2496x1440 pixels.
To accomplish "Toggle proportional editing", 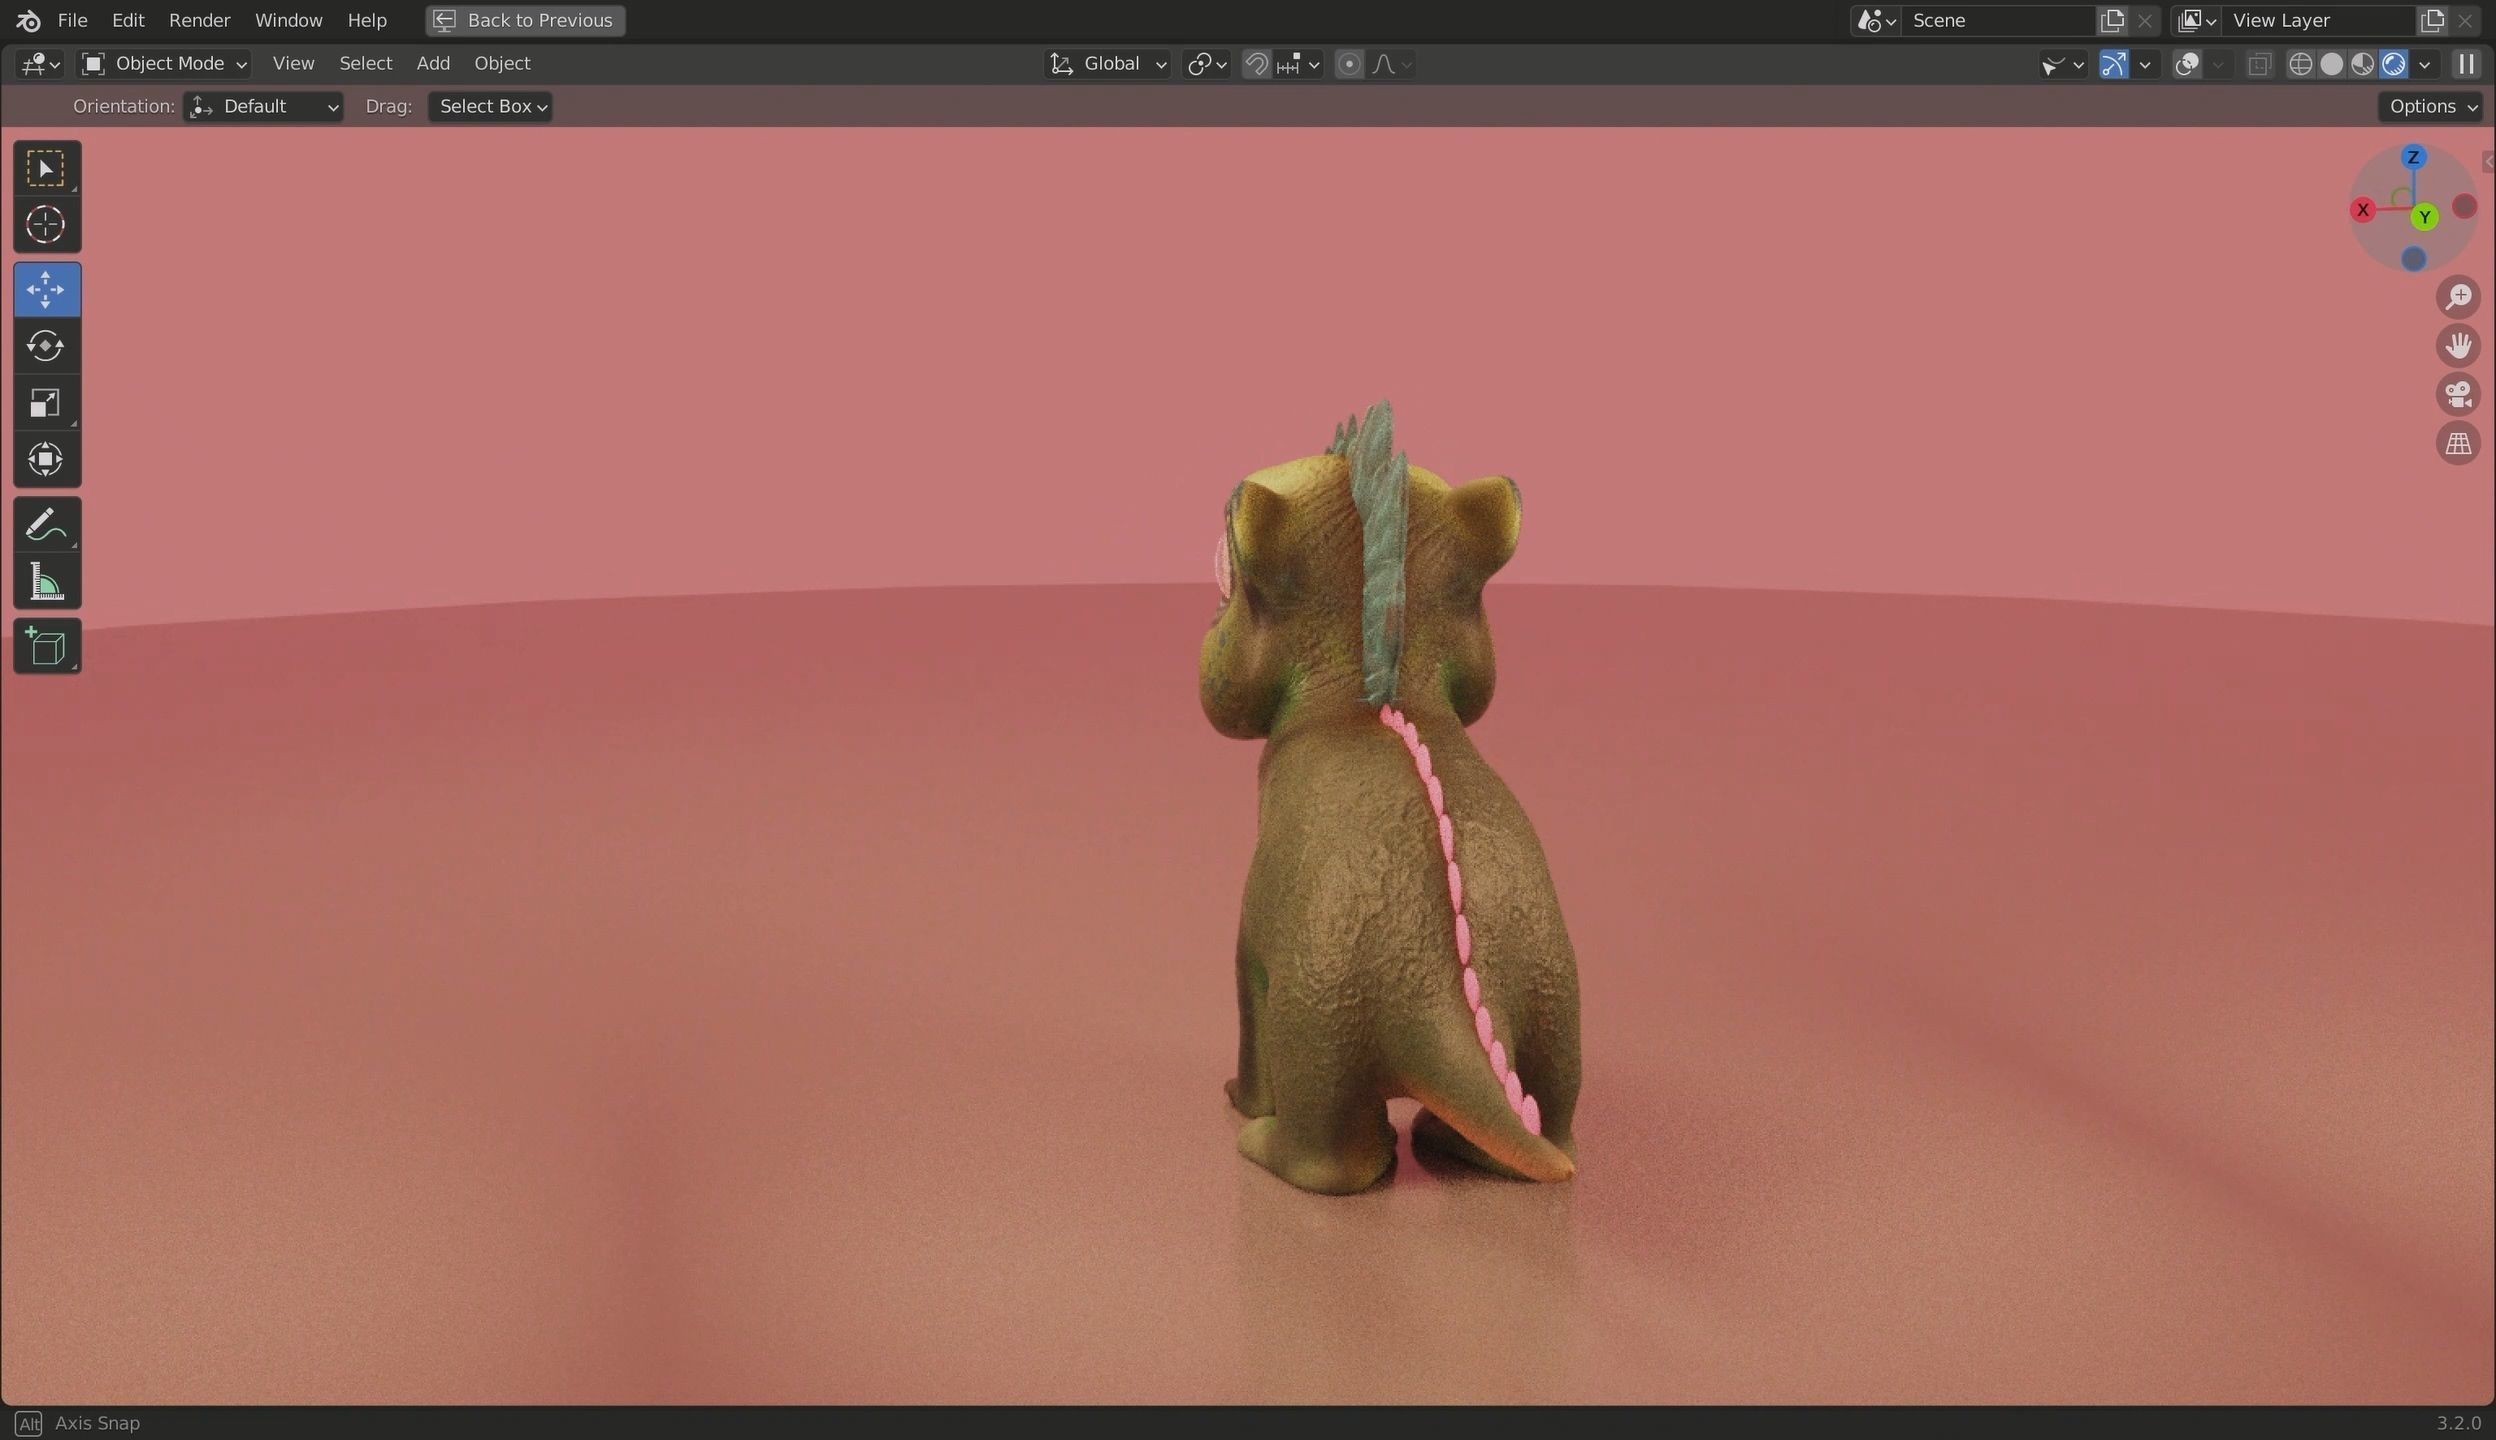I will 1349,64.
